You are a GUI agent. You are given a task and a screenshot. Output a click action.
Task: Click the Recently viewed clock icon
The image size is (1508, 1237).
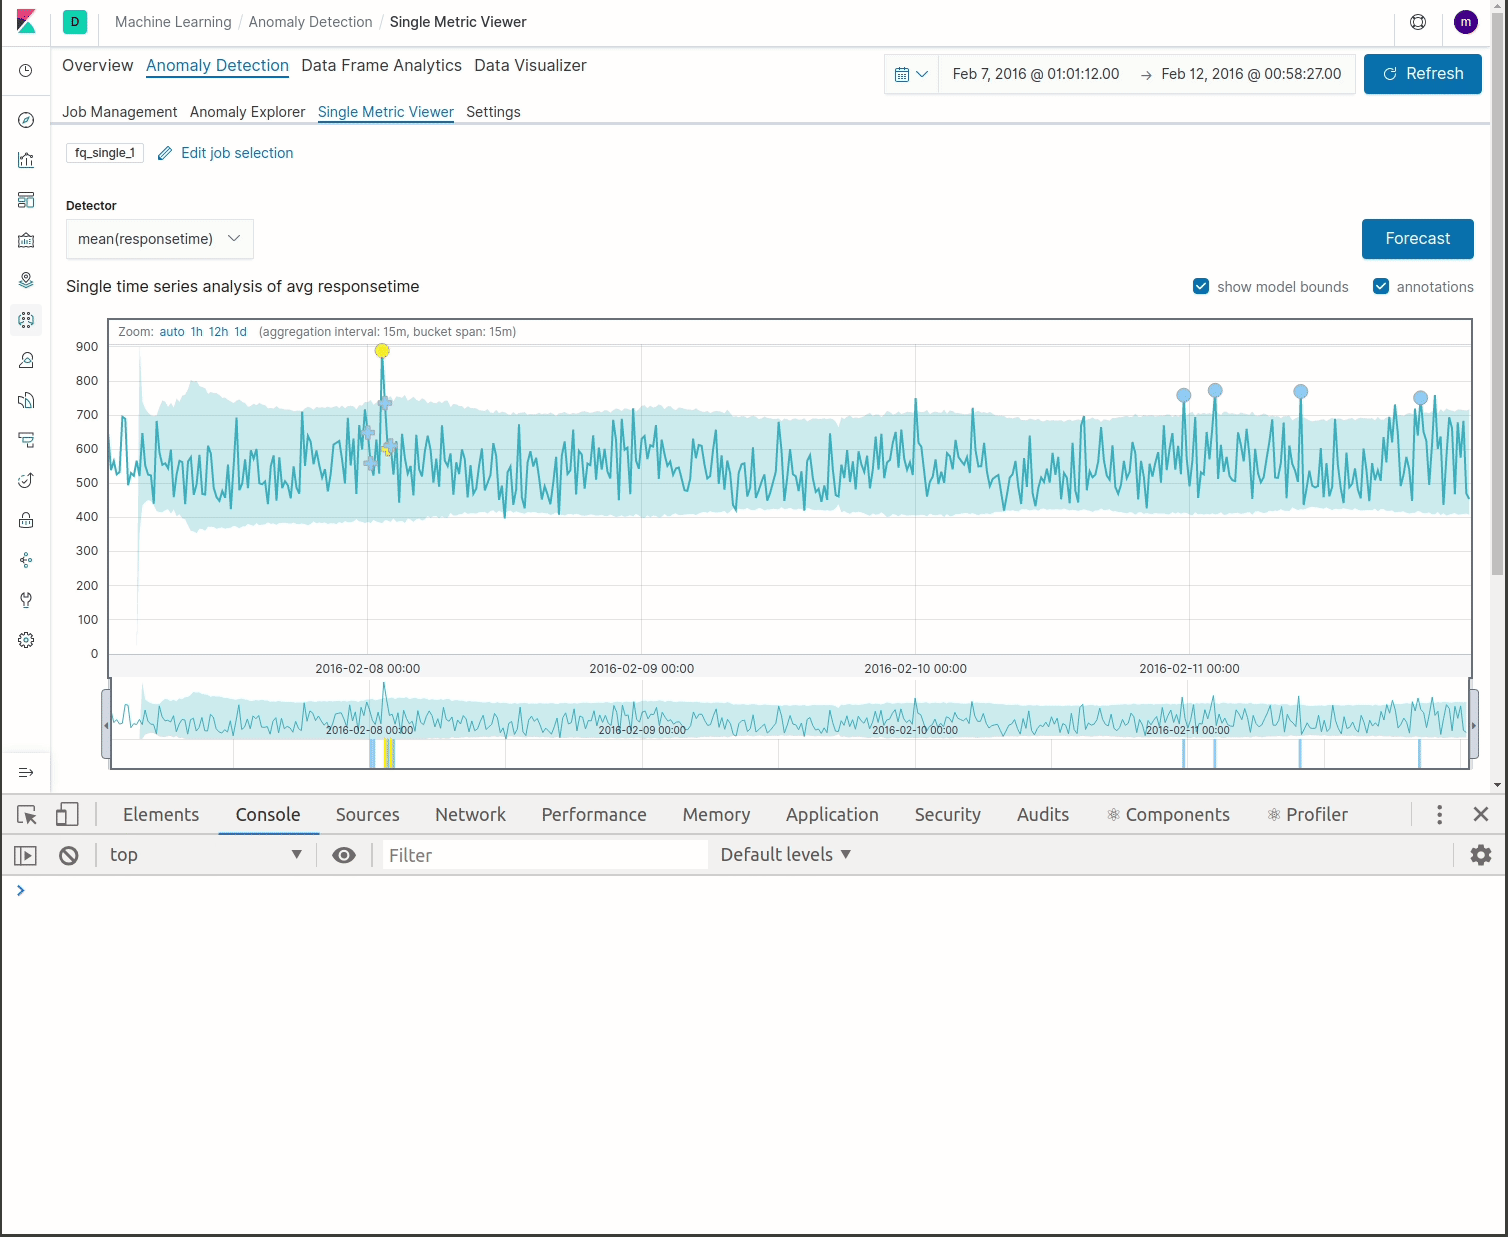[x=26, y=70]
